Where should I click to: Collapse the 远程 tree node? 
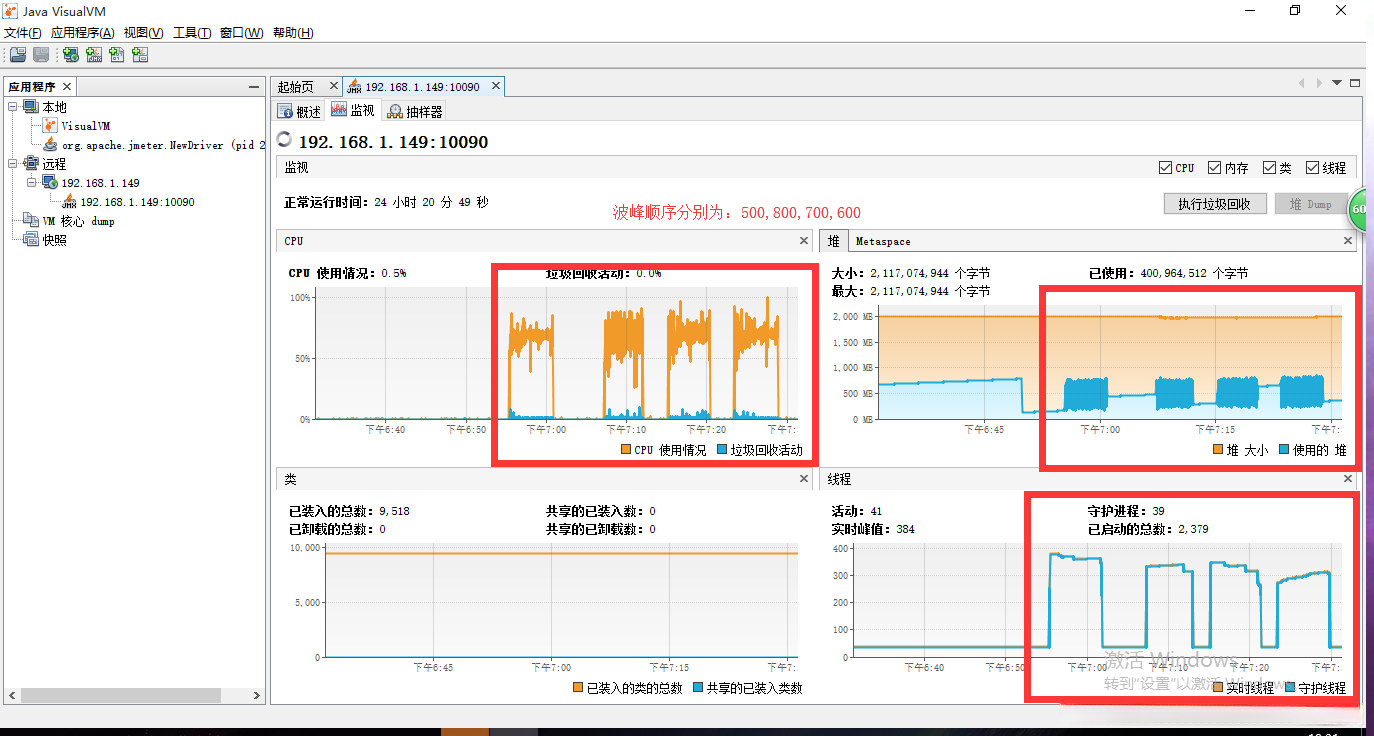click(13, 164)
